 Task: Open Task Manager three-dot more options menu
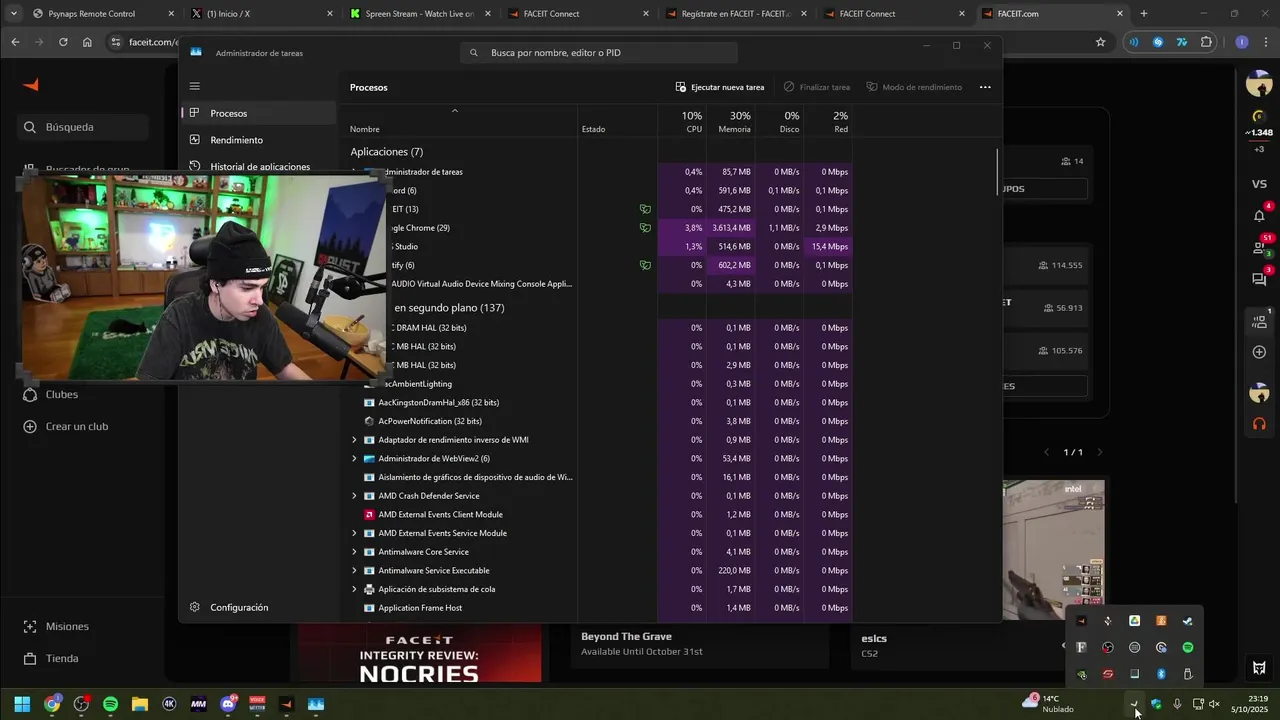[985, 87]
